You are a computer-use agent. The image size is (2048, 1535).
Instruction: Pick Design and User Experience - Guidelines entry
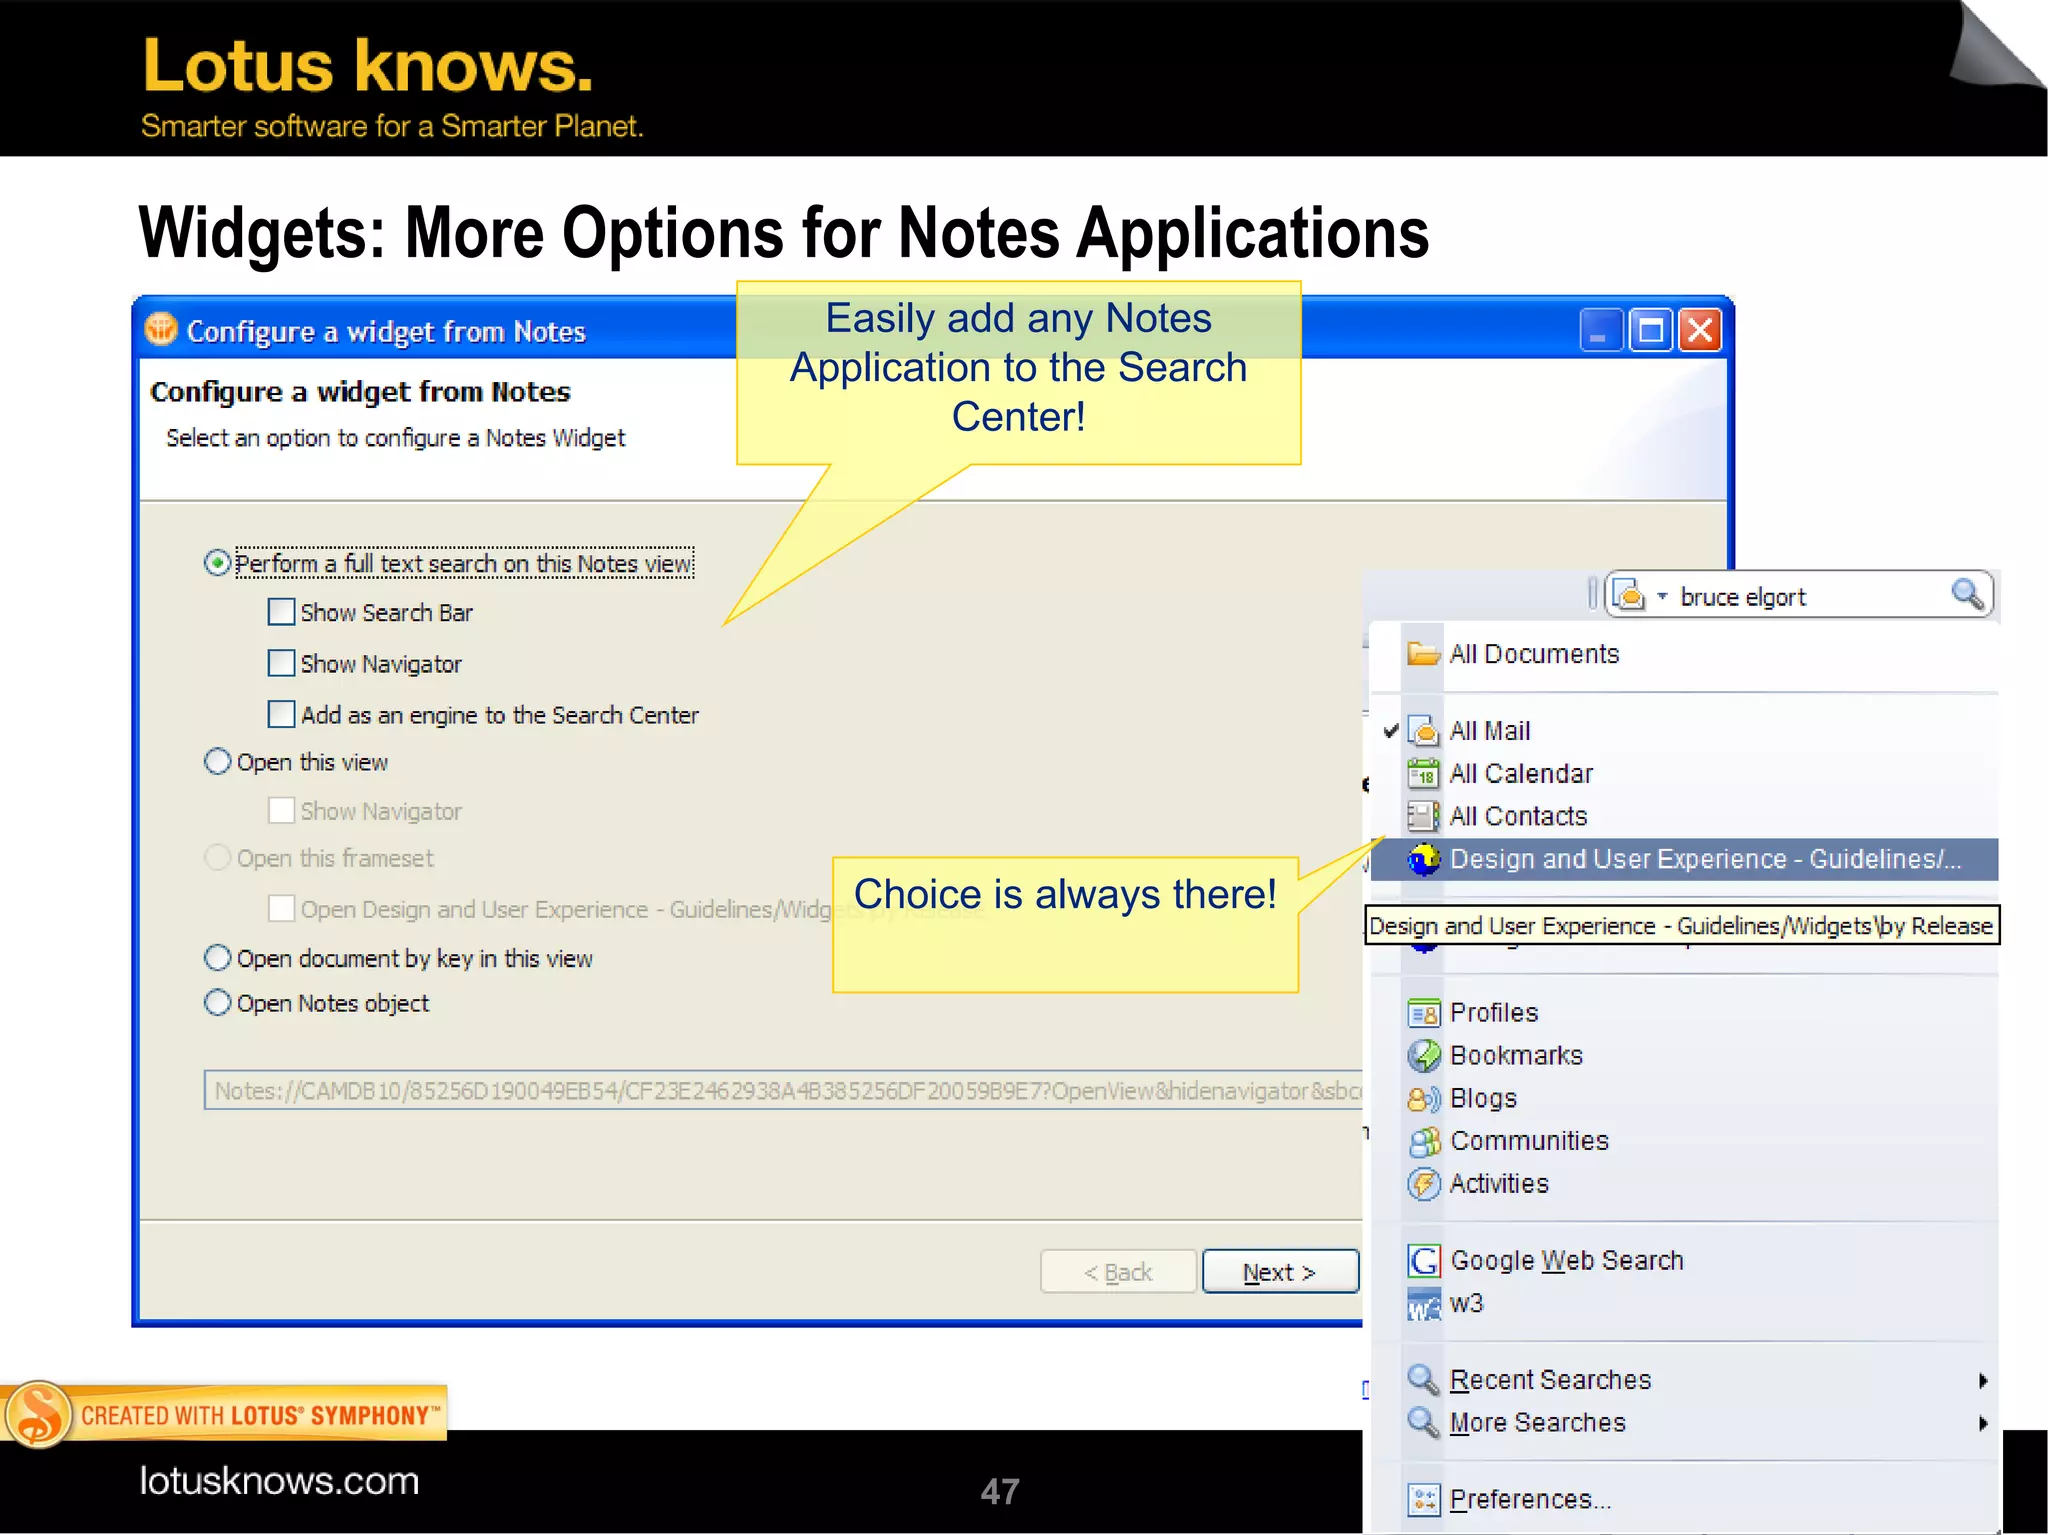click(x=1683, y=859)
